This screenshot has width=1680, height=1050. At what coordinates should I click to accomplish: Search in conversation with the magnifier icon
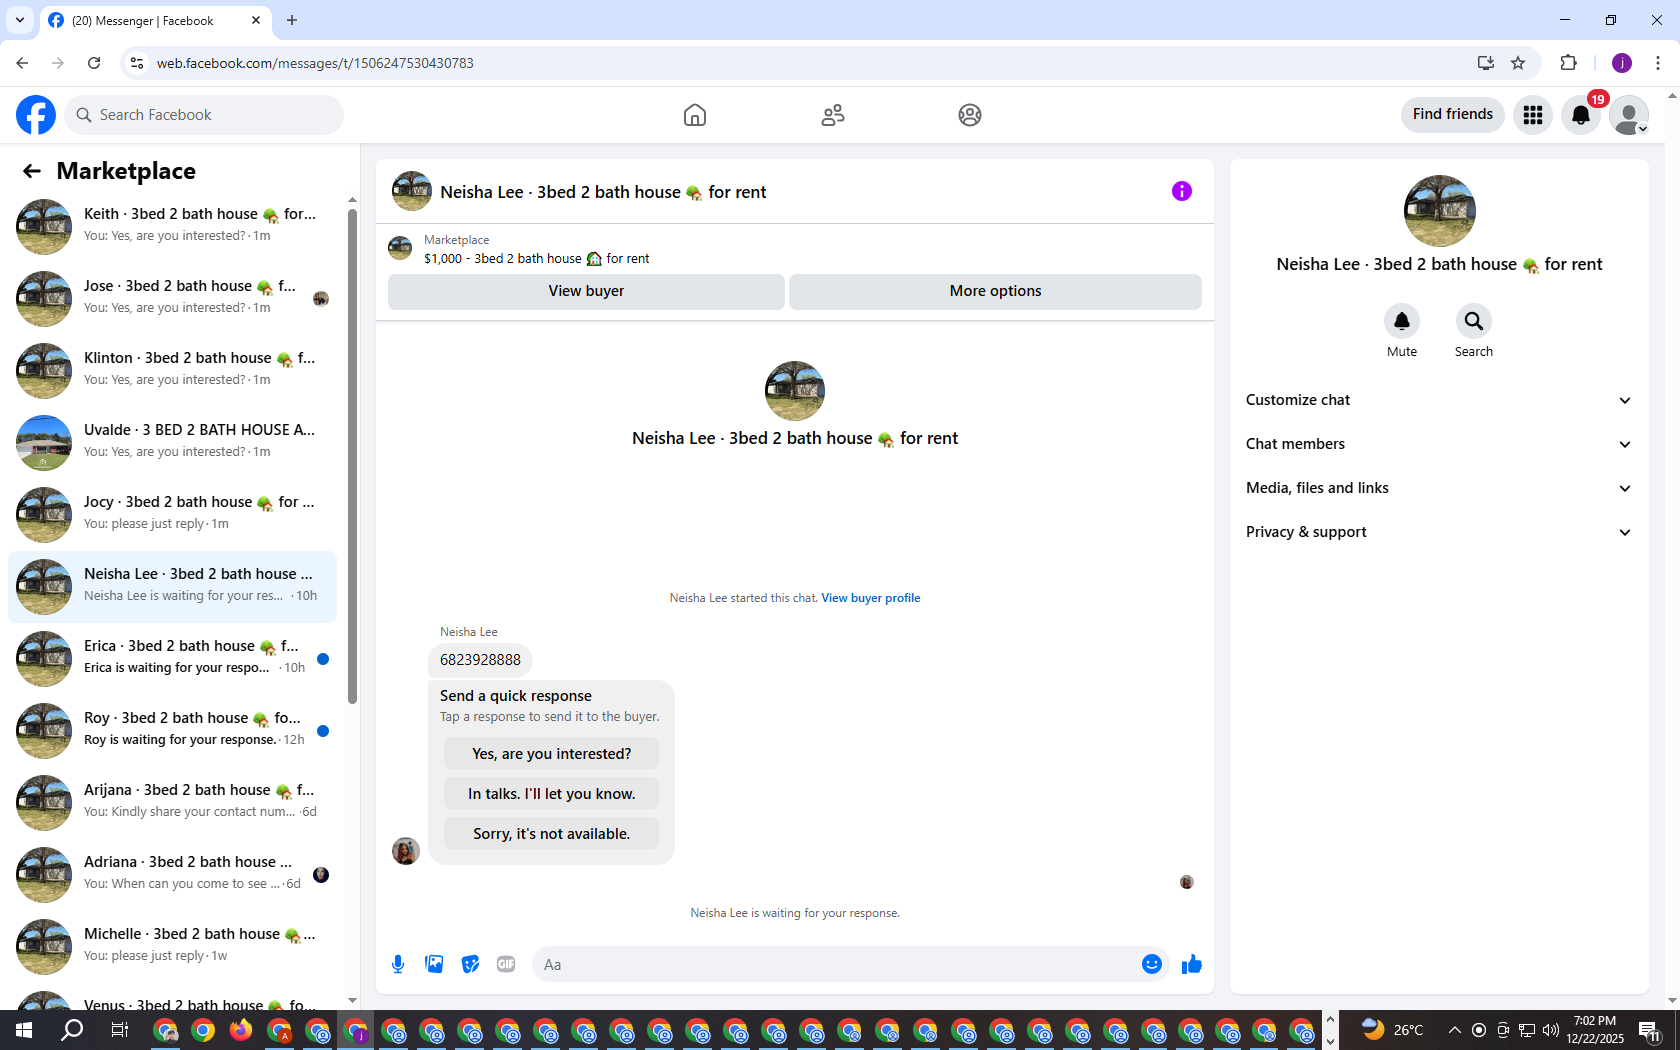click(x=1474, y=321)
